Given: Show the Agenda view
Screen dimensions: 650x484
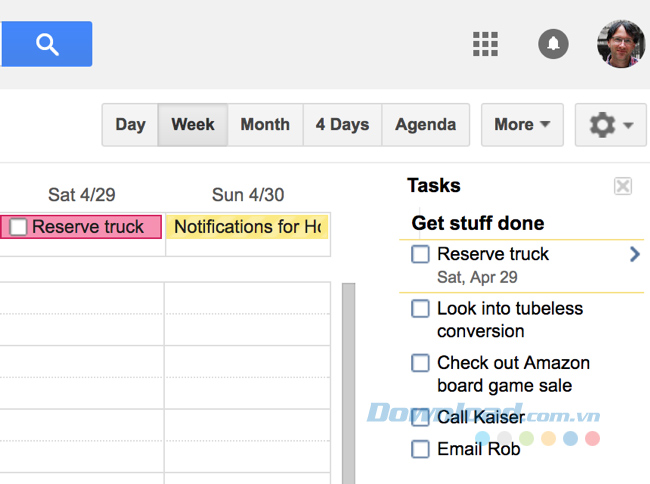Looking at the screenshot, I should tap(425, 125).
